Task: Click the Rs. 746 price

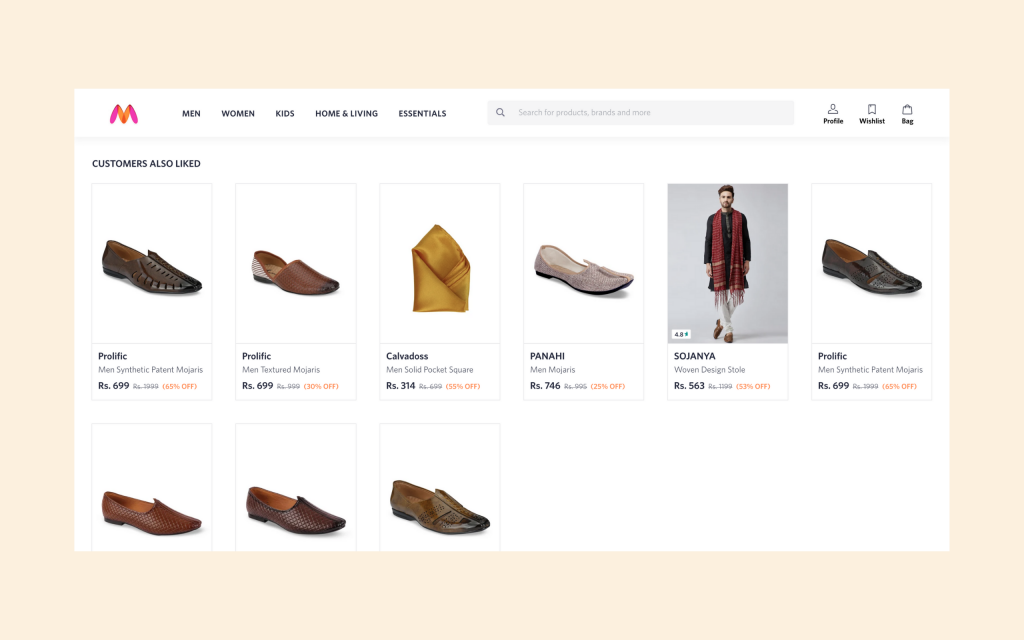Action: (x=545, y=386)
